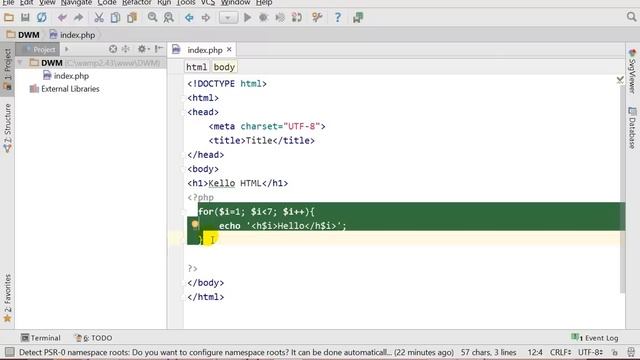
Task: Toggle the Database side panel
Action: (x=632, y=128)
